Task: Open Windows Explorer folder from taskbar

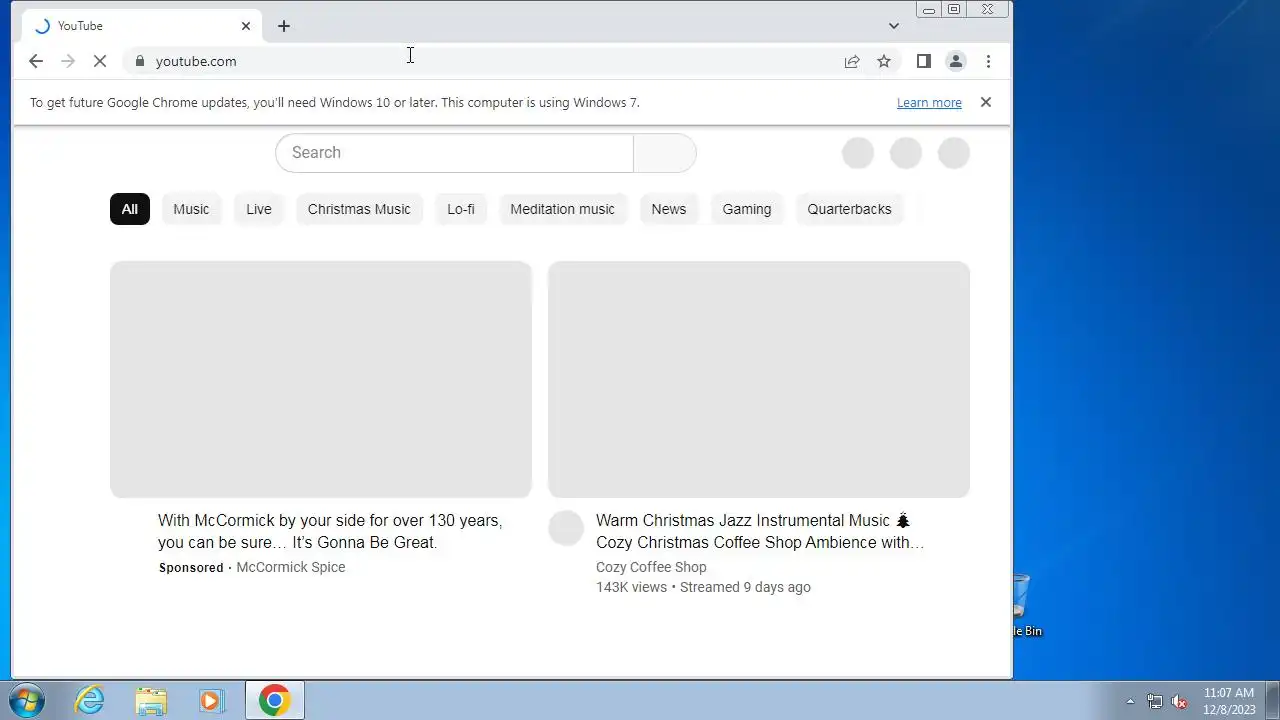Action: (151, 700)
